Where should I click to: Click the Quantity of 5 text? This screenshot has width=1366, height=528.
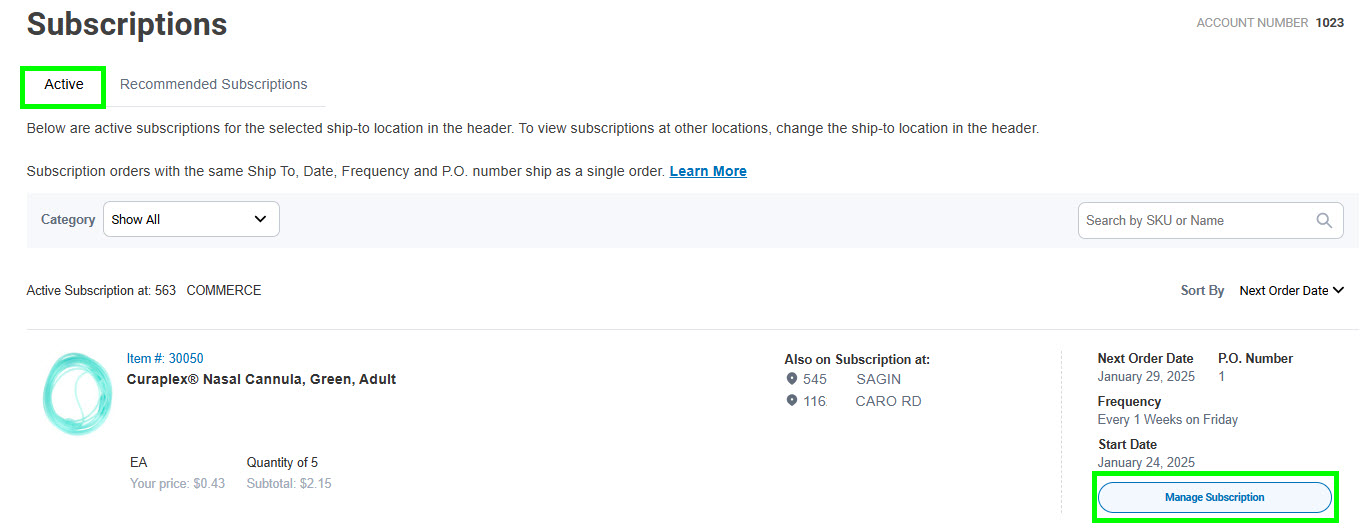[282, 462]
